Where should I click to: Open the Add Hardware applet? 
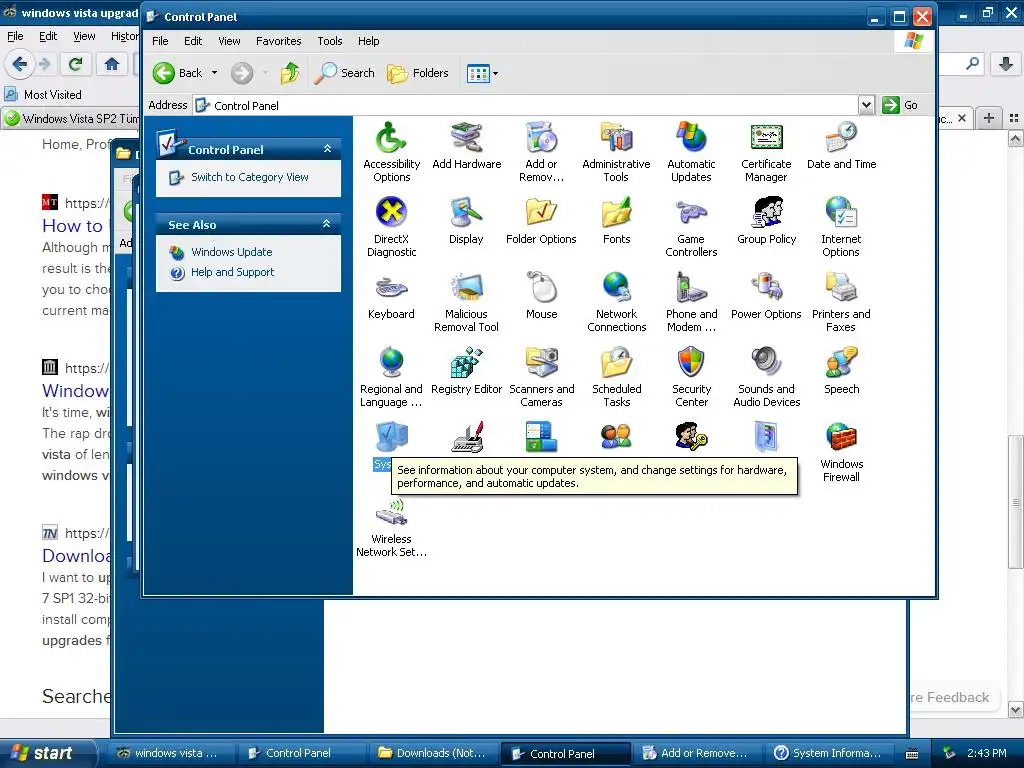click(466, 146)
